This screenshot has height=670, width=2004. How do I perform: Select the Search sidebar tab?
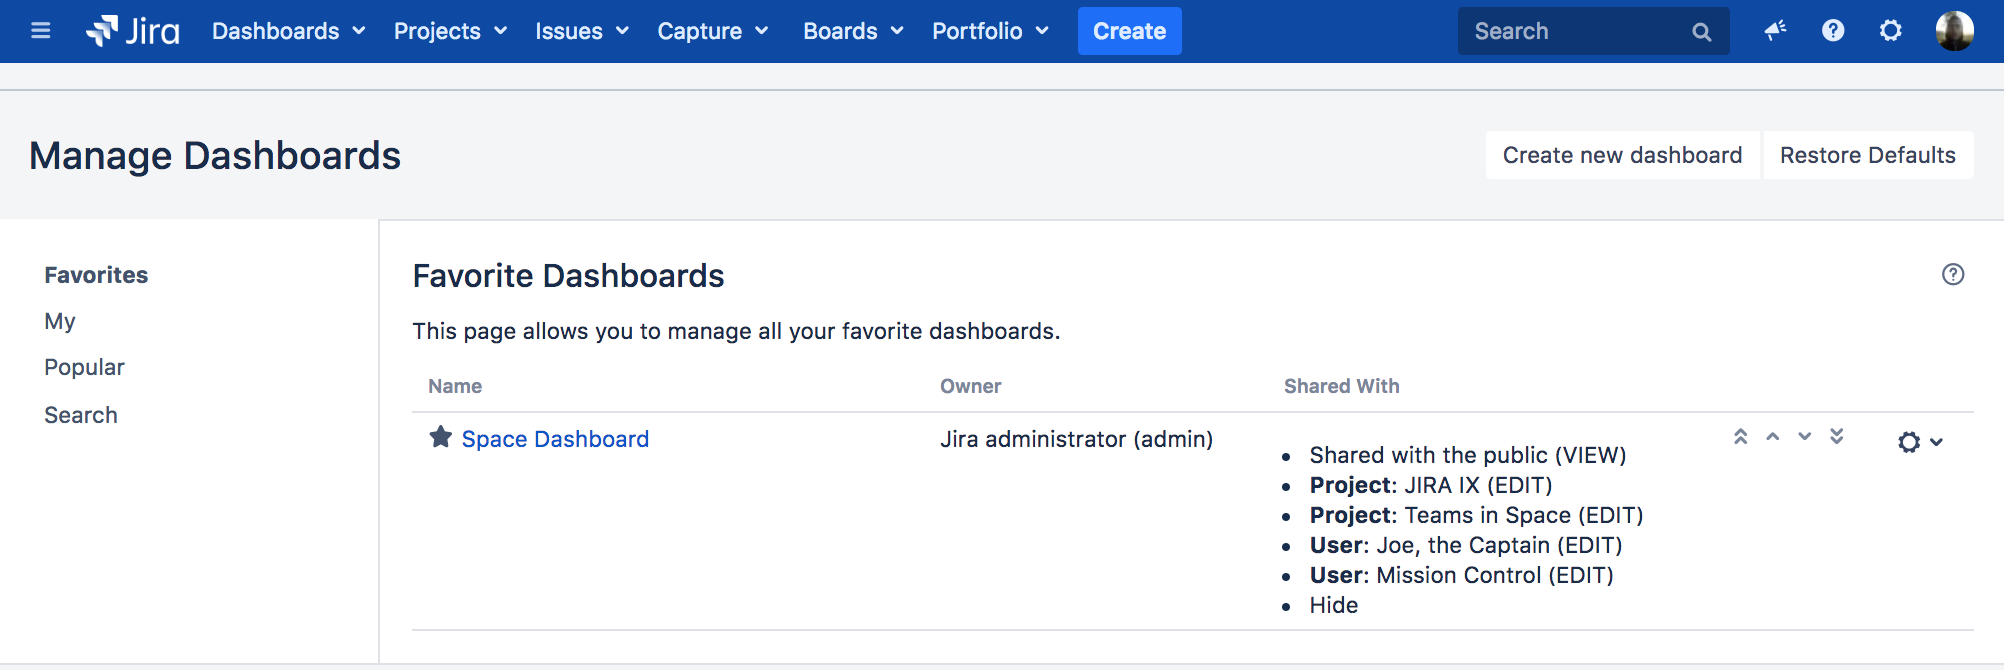[x=81, y=415]
